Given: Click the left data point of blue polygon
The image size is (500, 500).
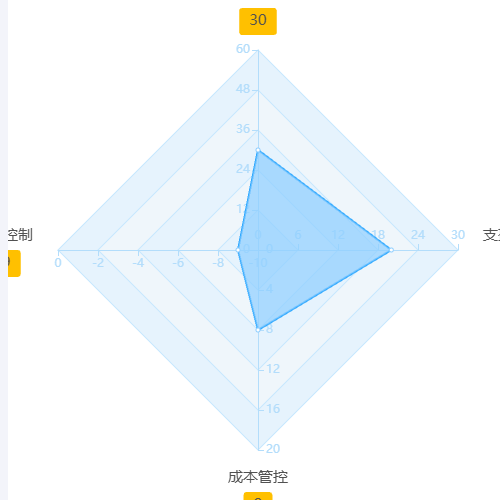Looking at the screenshot, I should [x=238, y=250].
